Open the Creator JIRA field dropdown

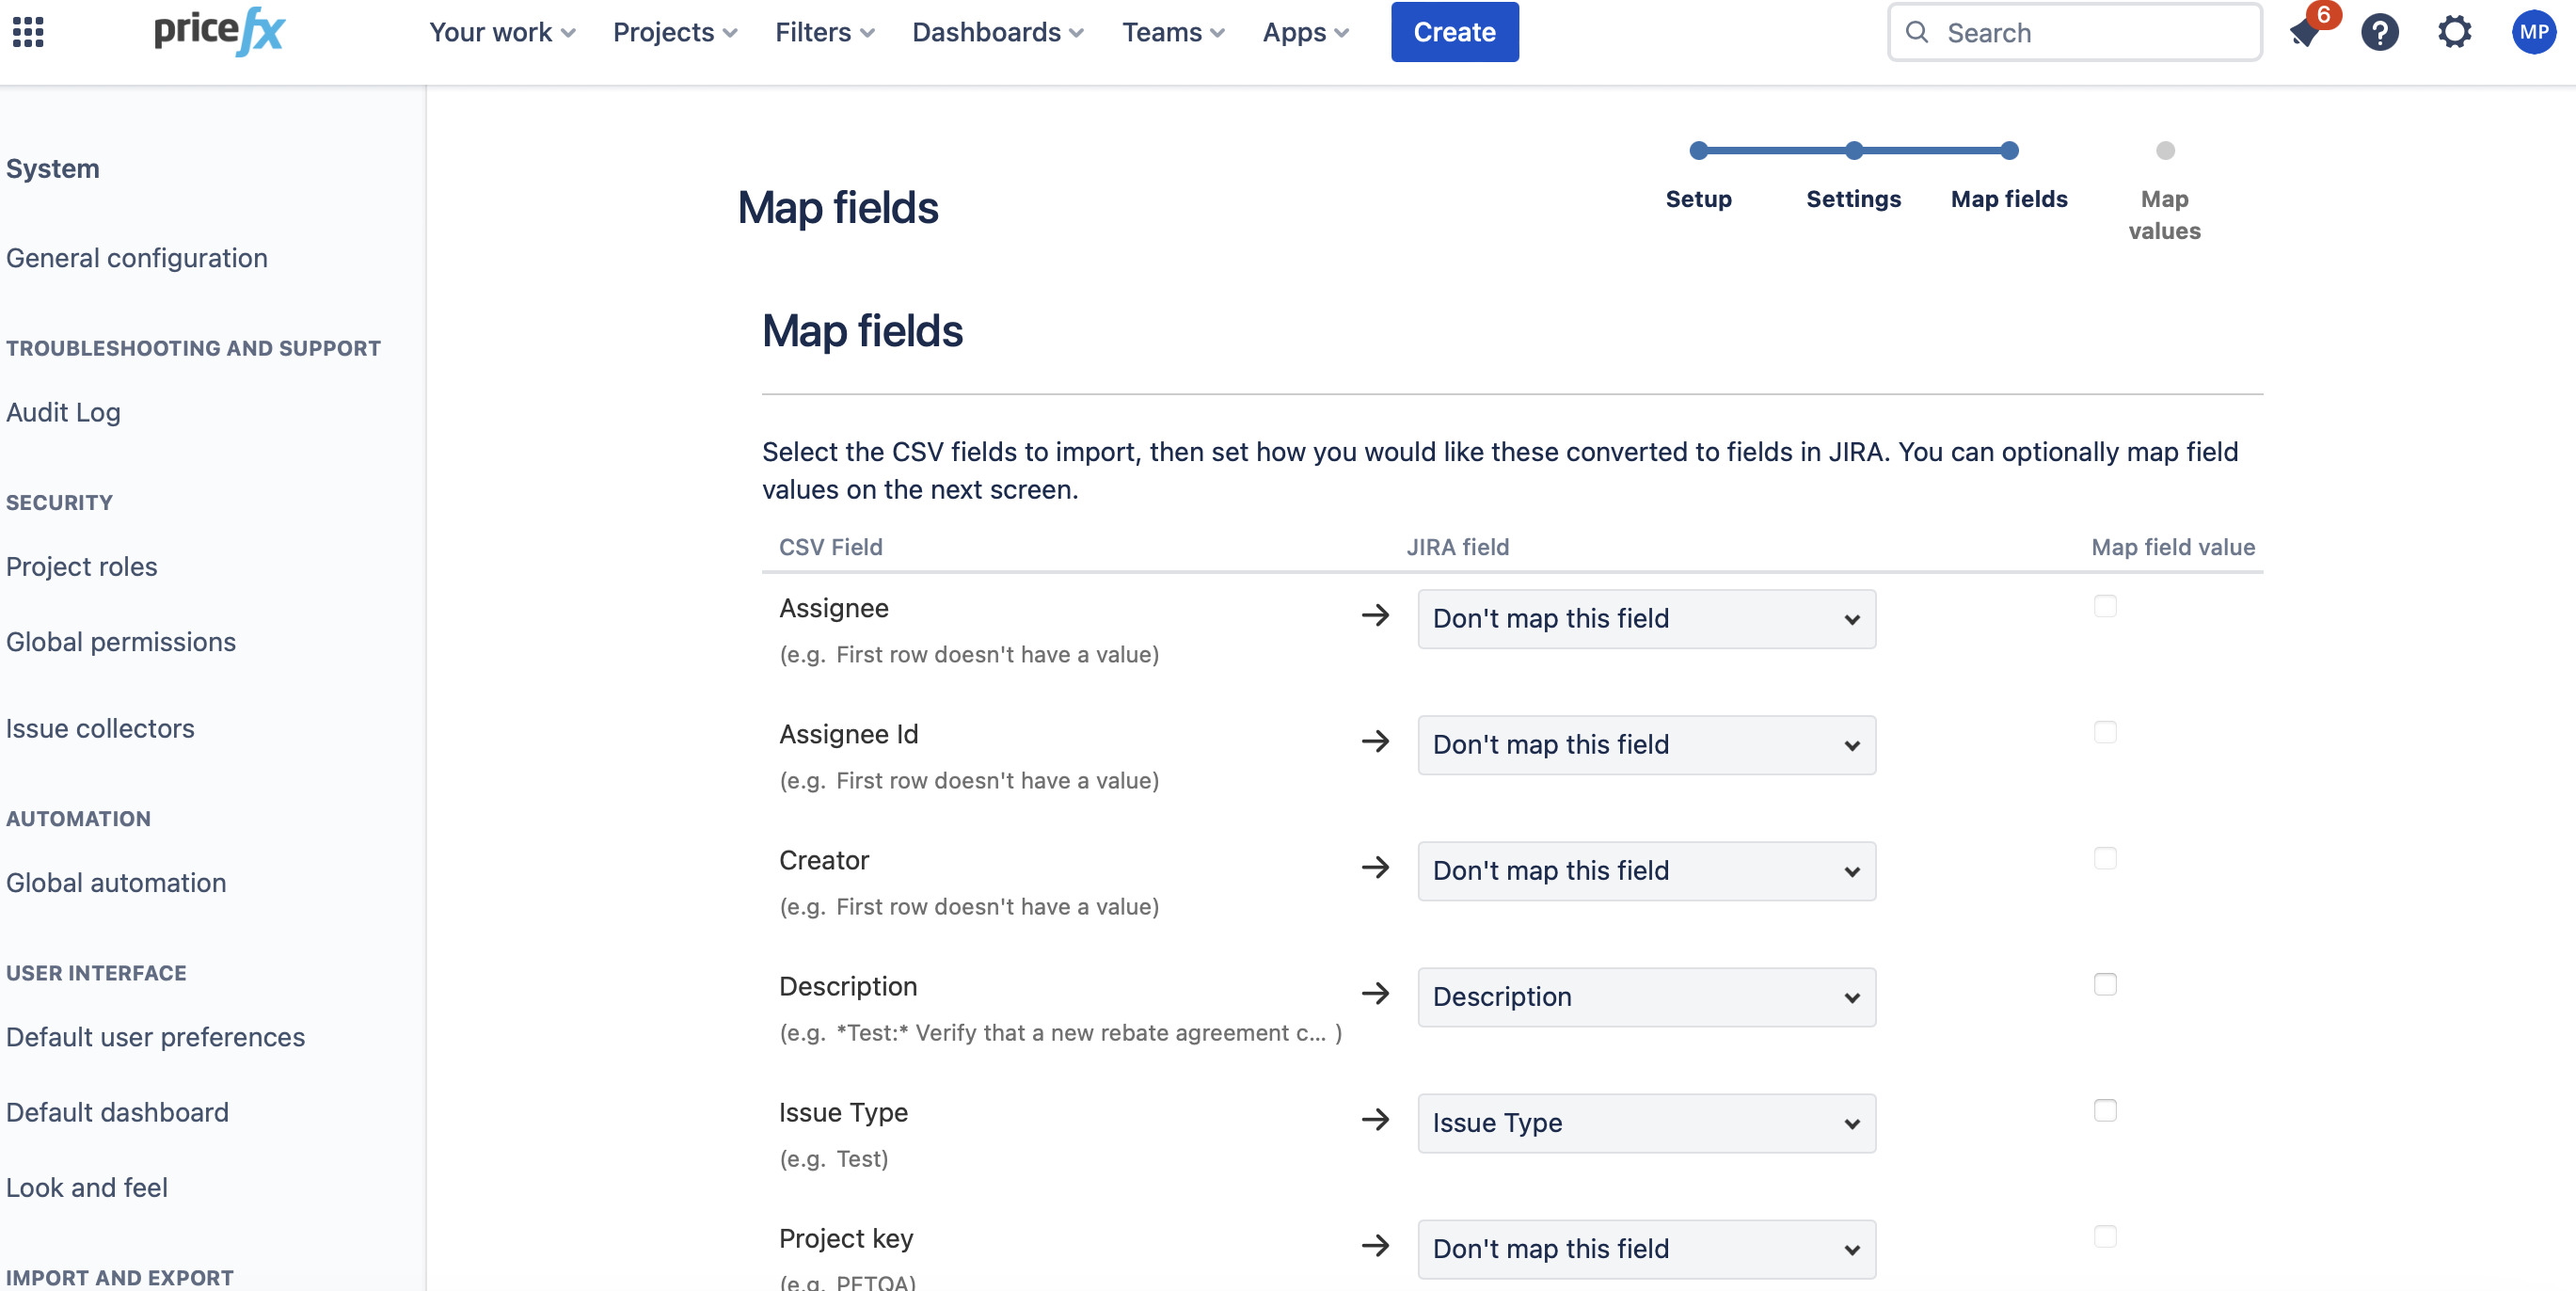click(x=1646, y=871)
